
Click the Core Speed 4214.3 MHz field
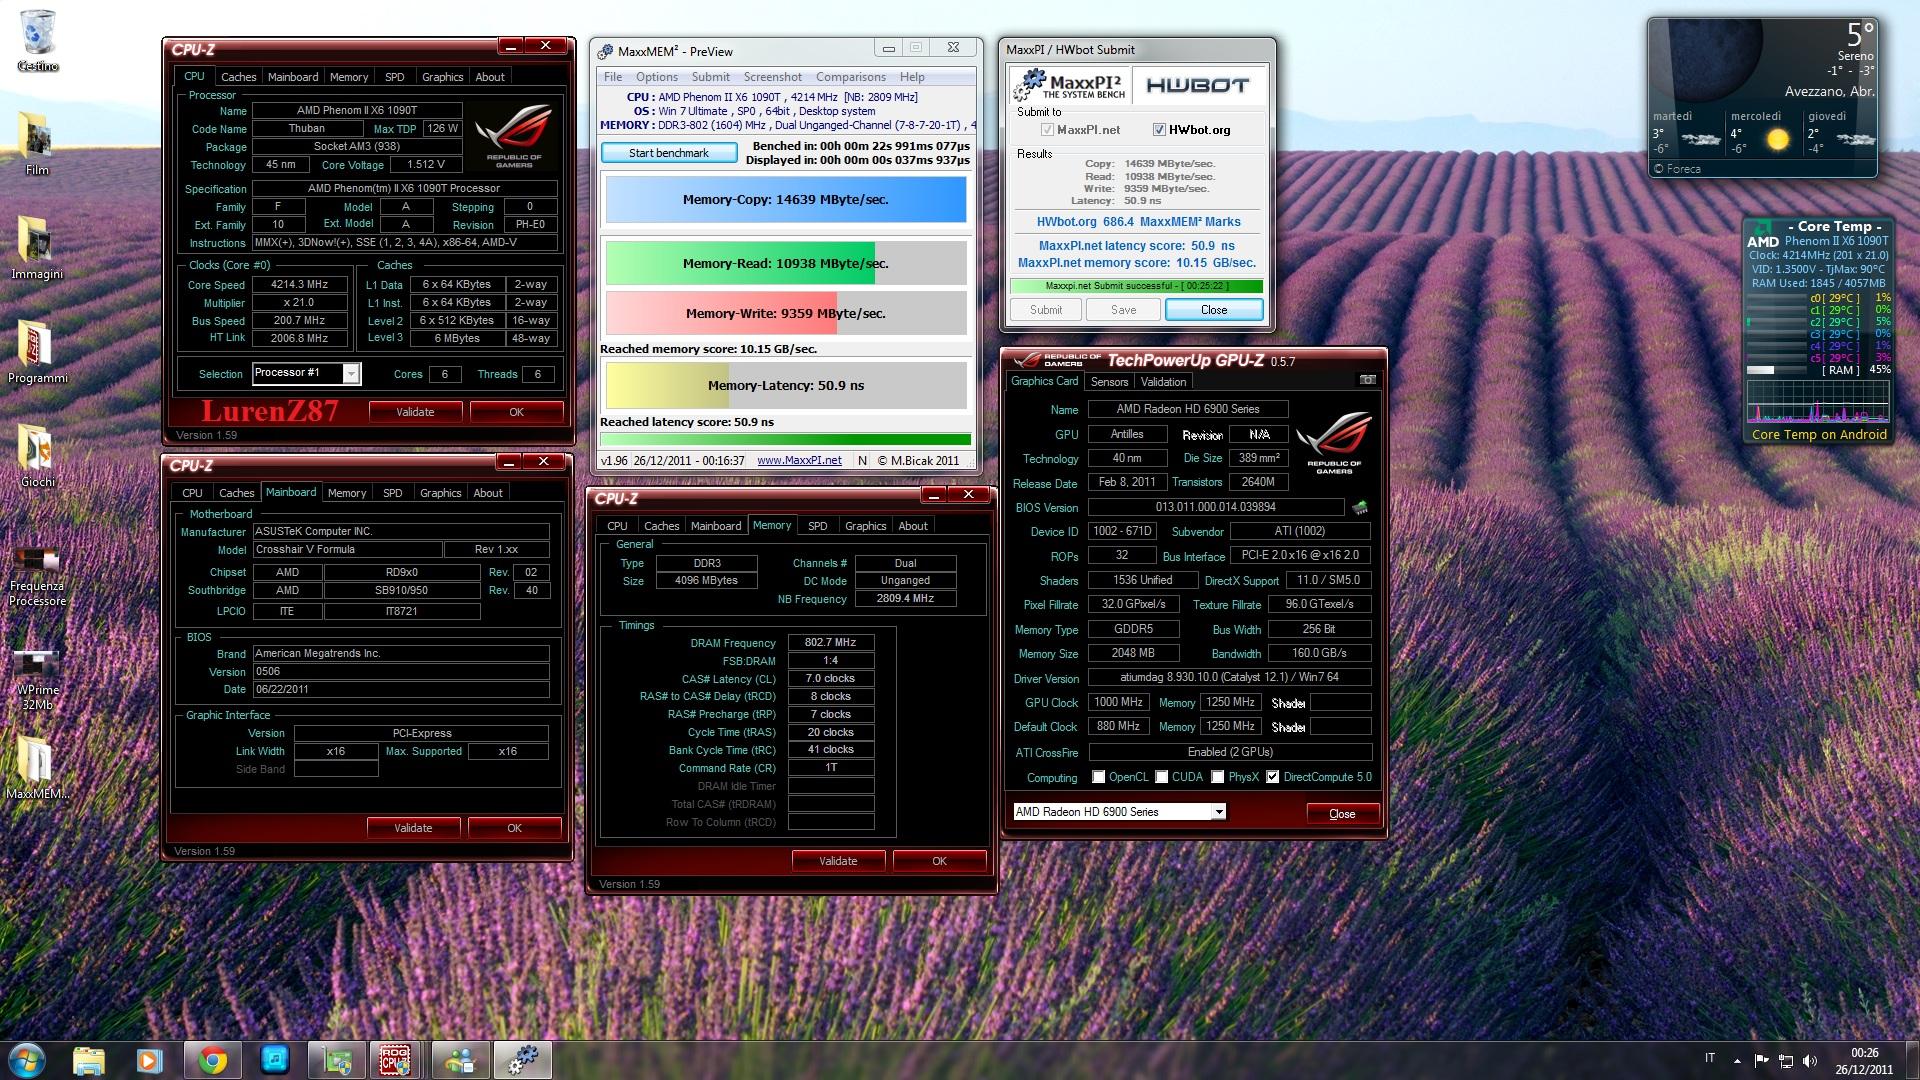(x=300, y=285)
